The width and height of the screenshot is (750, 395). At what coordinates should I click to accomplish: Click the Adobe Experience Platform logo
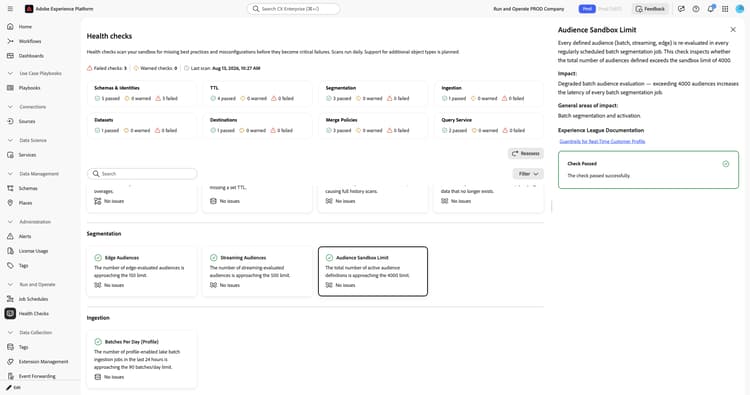pyautogui.click(x=29, y=9)
